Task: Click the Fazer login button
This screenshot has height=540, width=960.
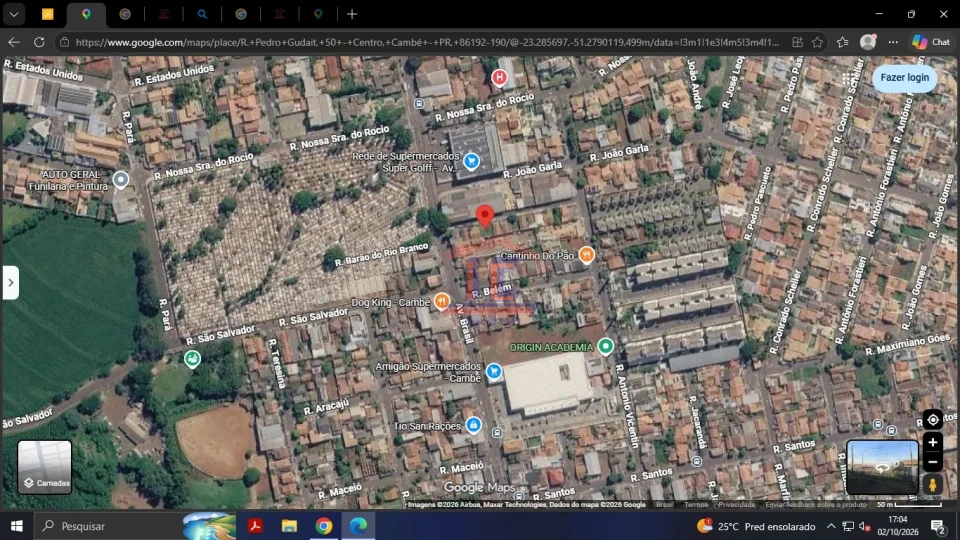Action: click(x=904, y=78)
